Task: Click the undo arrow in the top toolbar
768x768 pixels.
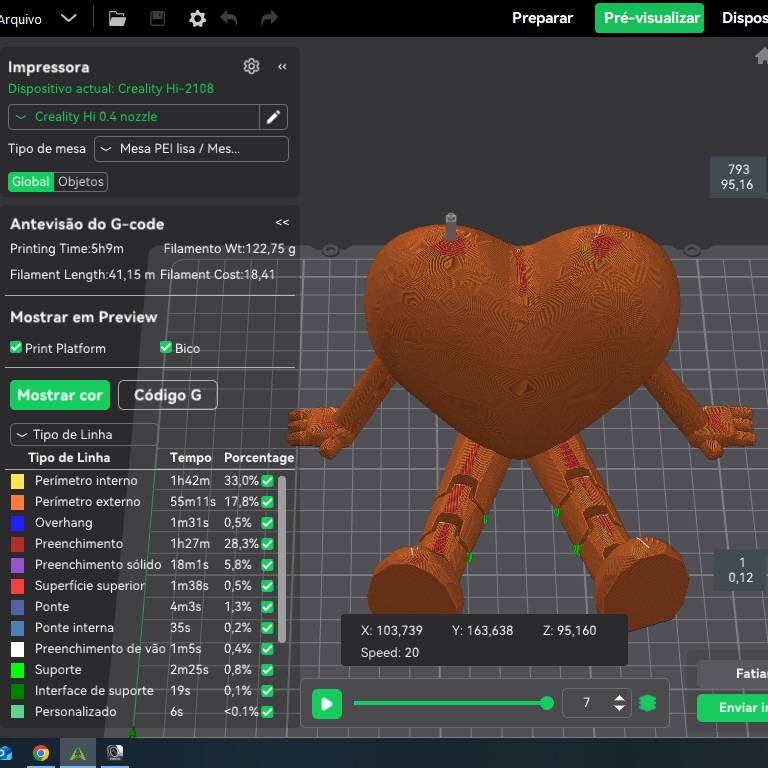Action: click(x=229, y=18)
